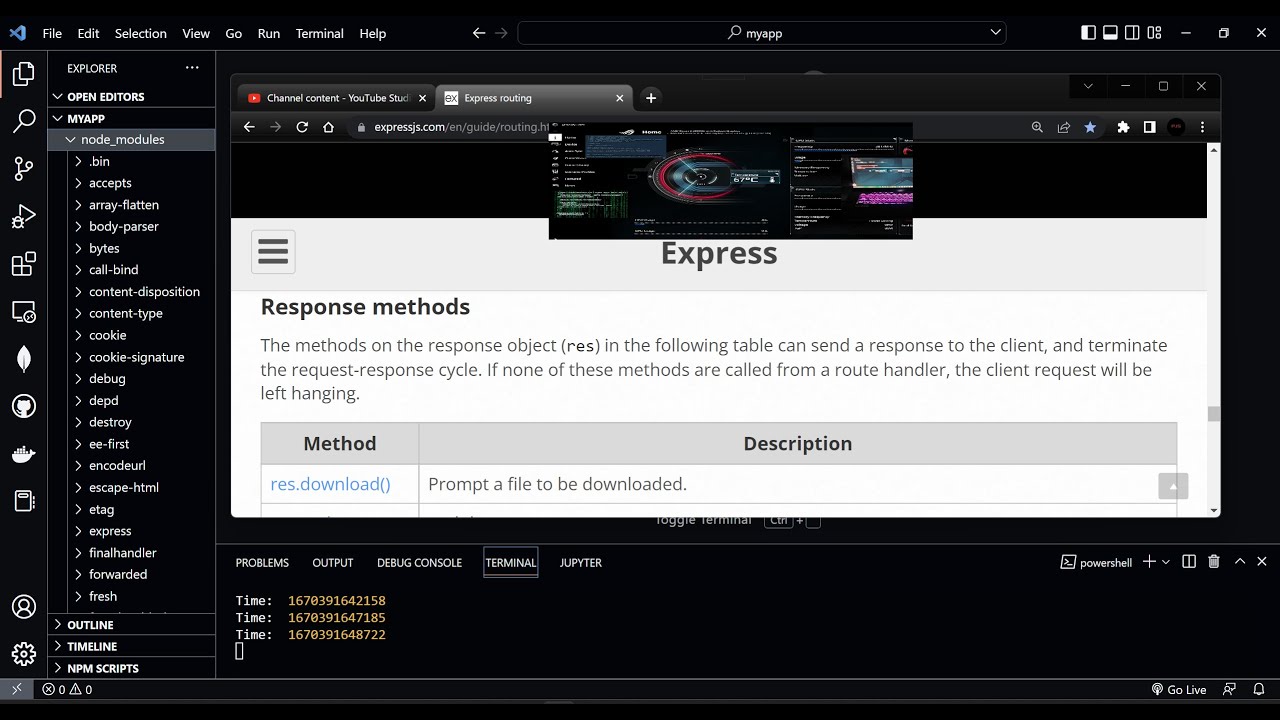
Task: Expand NPM SCRIPTS section
Action: [x=132, y=668]
